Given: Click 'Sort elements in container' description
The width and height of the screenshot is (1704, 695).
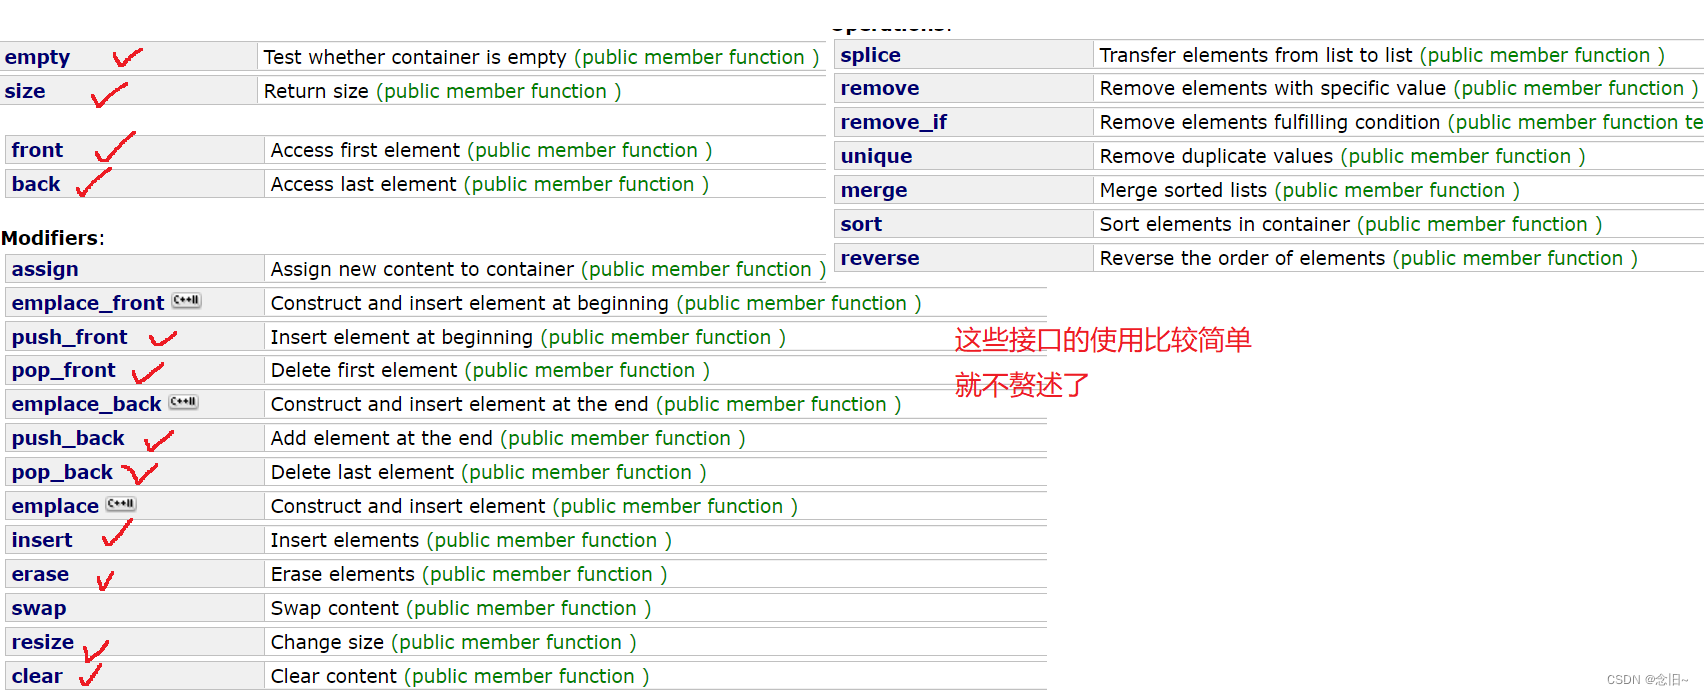Looking at the screenshot, I should click(x=1225, y=224).
